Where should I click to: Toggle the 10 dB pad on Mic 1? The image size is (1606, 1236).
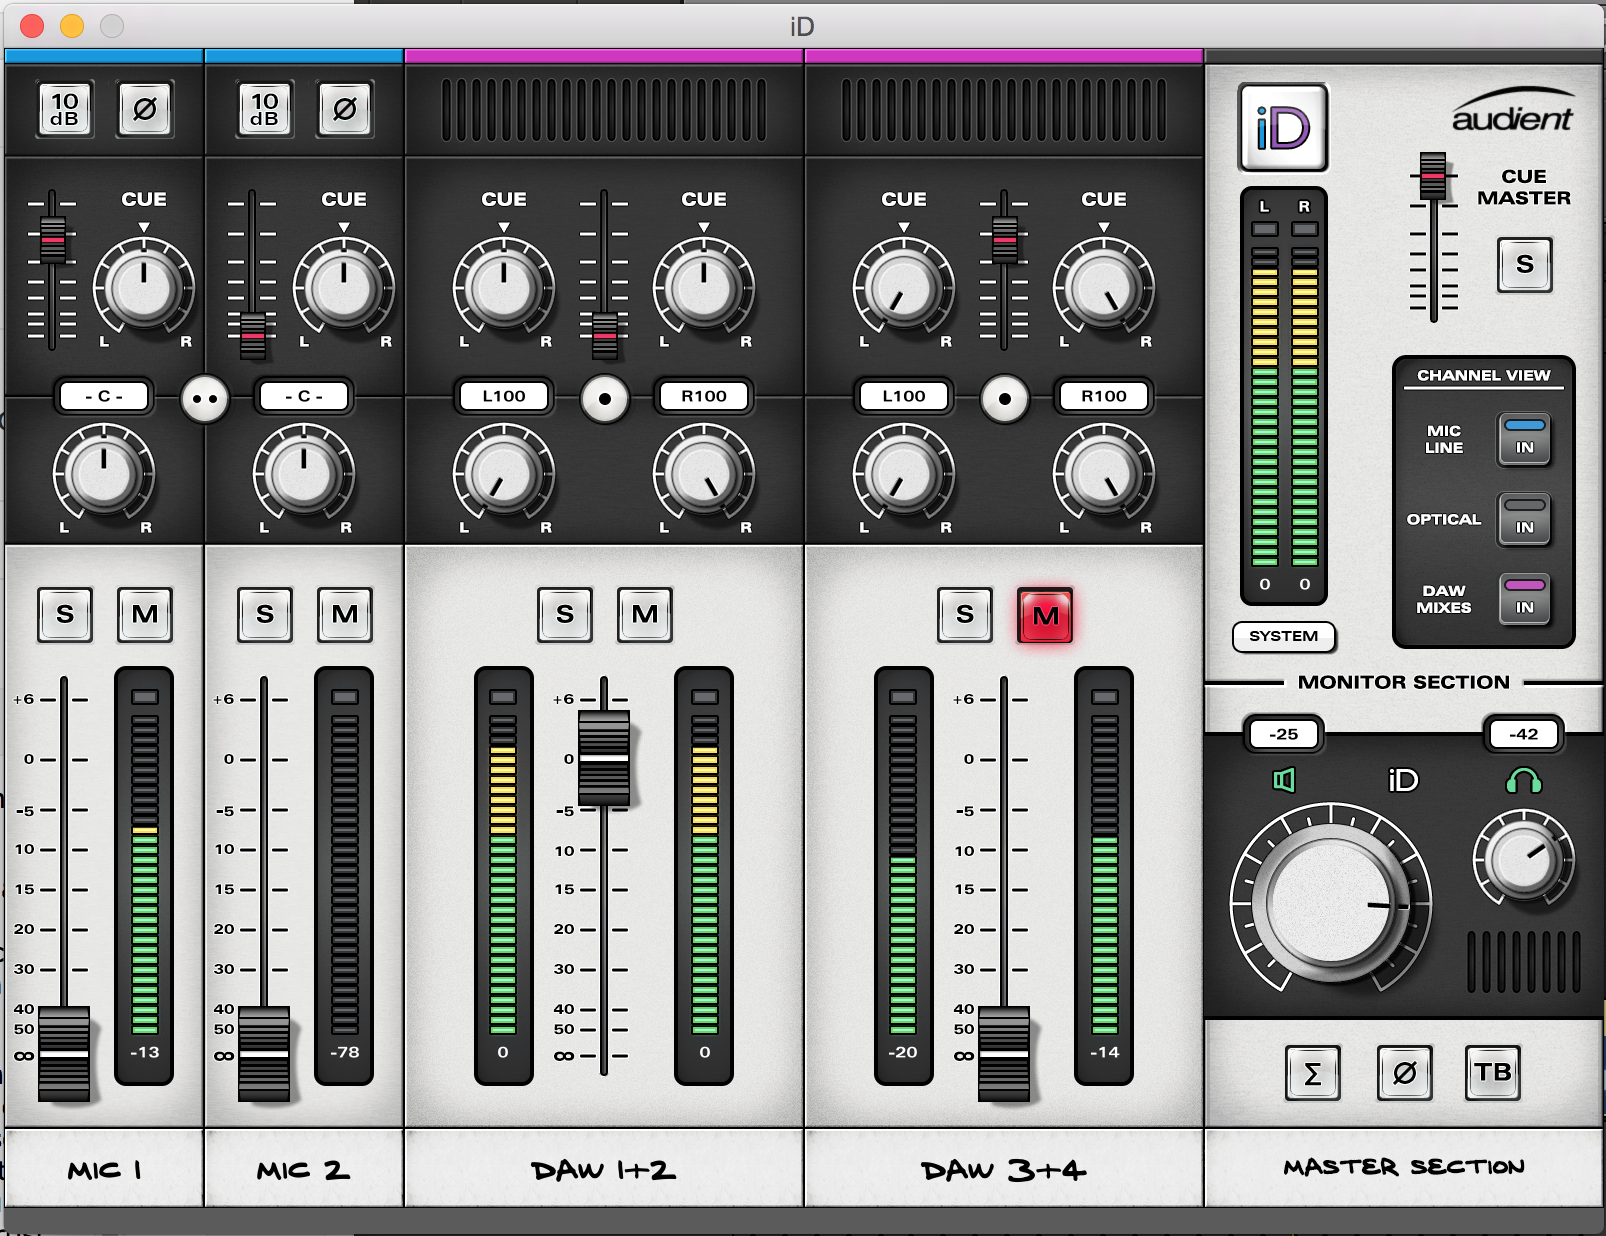coord(65,109)
